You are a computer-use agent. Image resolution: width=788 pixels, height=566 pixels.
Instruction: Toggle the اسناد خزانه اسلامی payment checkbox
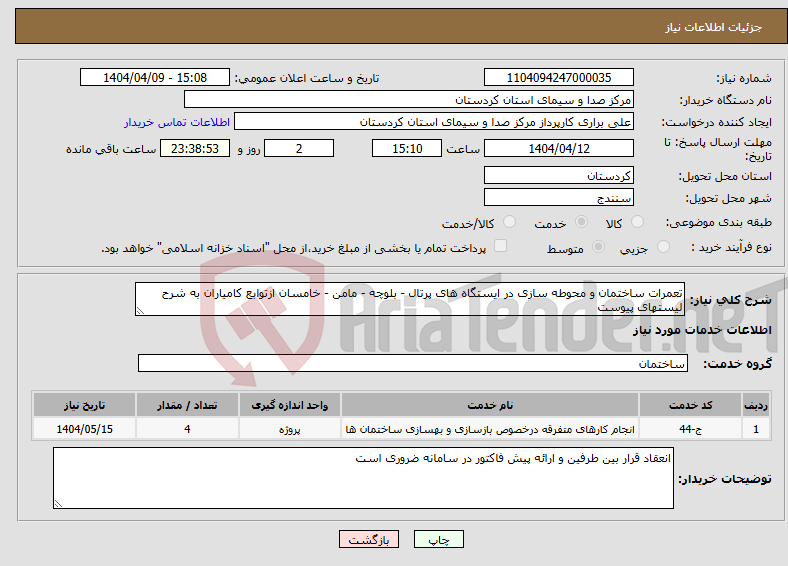[x=501, y=246]
